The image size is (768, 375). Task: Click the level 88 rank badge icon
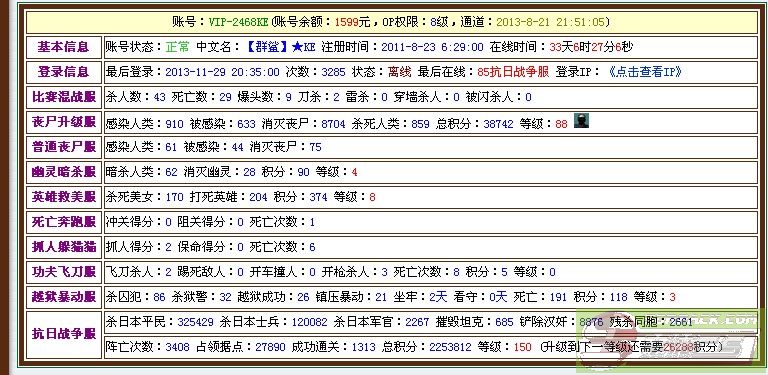coord(581,120)
